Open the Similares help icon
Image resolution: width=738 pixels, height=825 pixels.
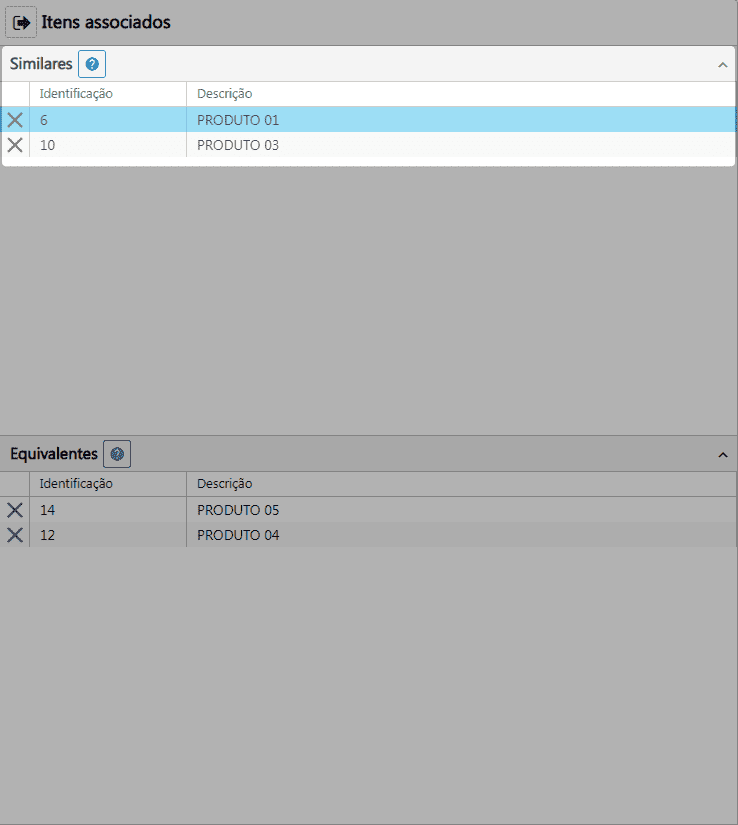pos(92,64)
